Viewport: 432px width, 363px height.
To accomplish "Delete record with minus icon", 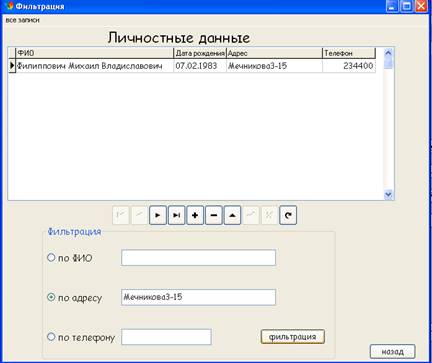I will 214,215.
